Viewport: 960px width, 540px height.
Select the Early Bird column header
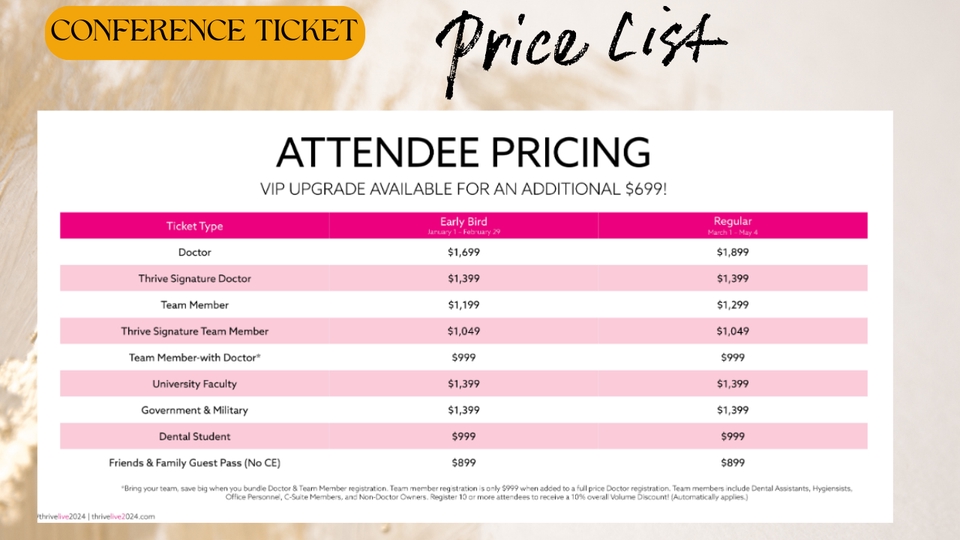click(463, 224)
